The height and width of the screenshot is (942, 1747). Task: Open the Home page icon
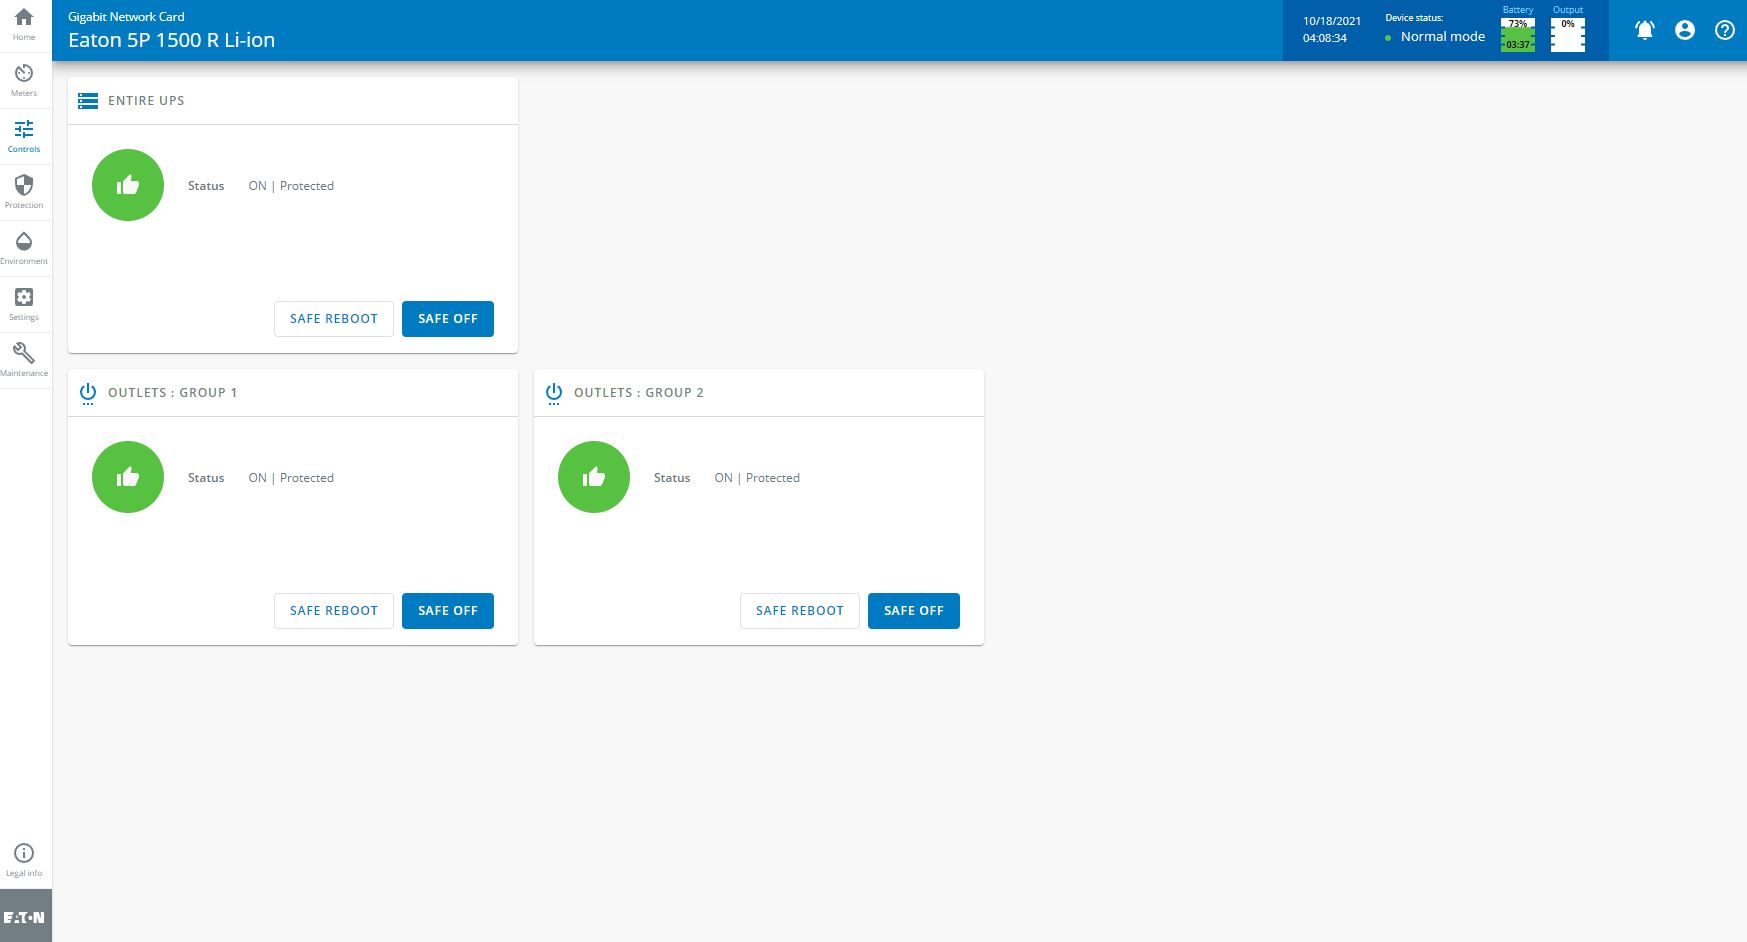pyautogui.click(x=24, y=18)
